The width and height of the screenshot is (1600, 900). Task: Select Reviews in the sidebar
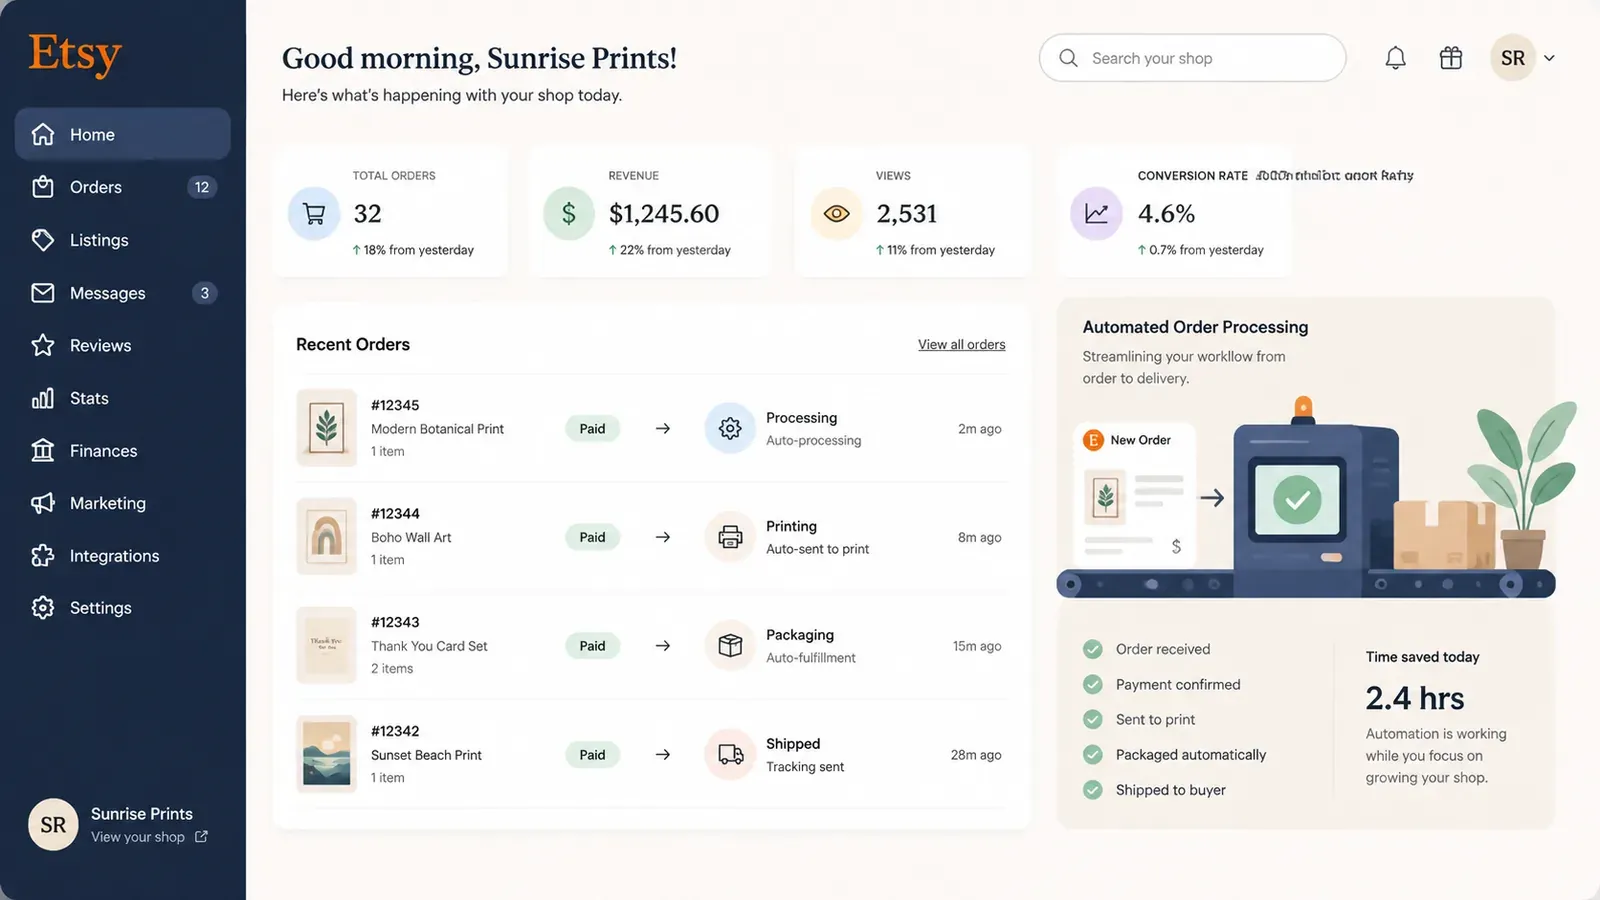122,345
